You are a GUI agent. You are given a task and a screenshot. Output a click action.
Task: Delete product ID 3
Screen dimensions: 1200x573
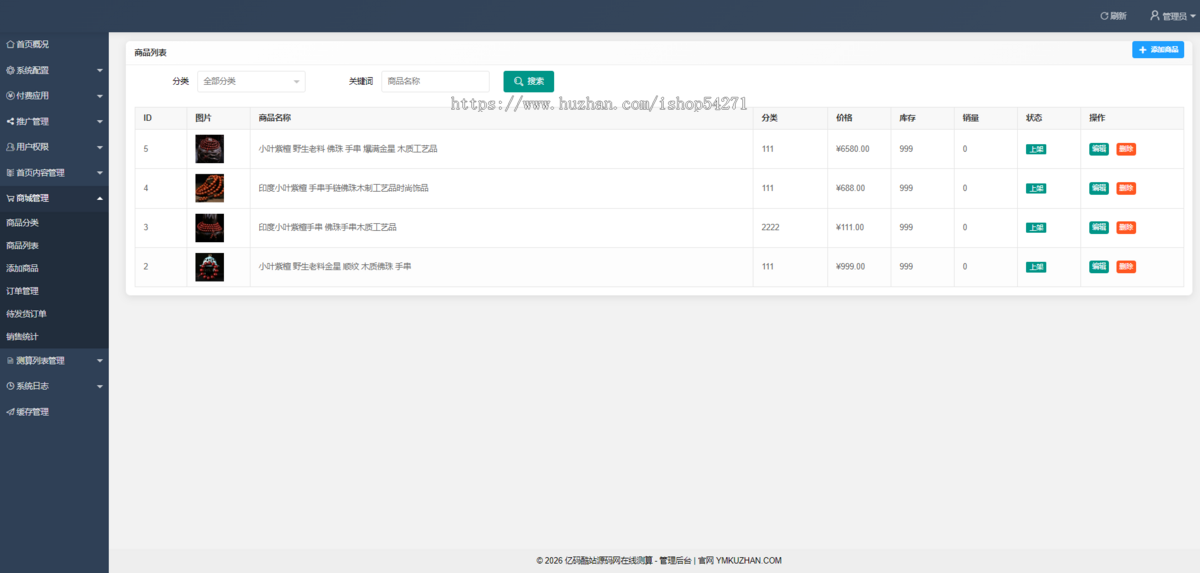(x=1126, y=227)
